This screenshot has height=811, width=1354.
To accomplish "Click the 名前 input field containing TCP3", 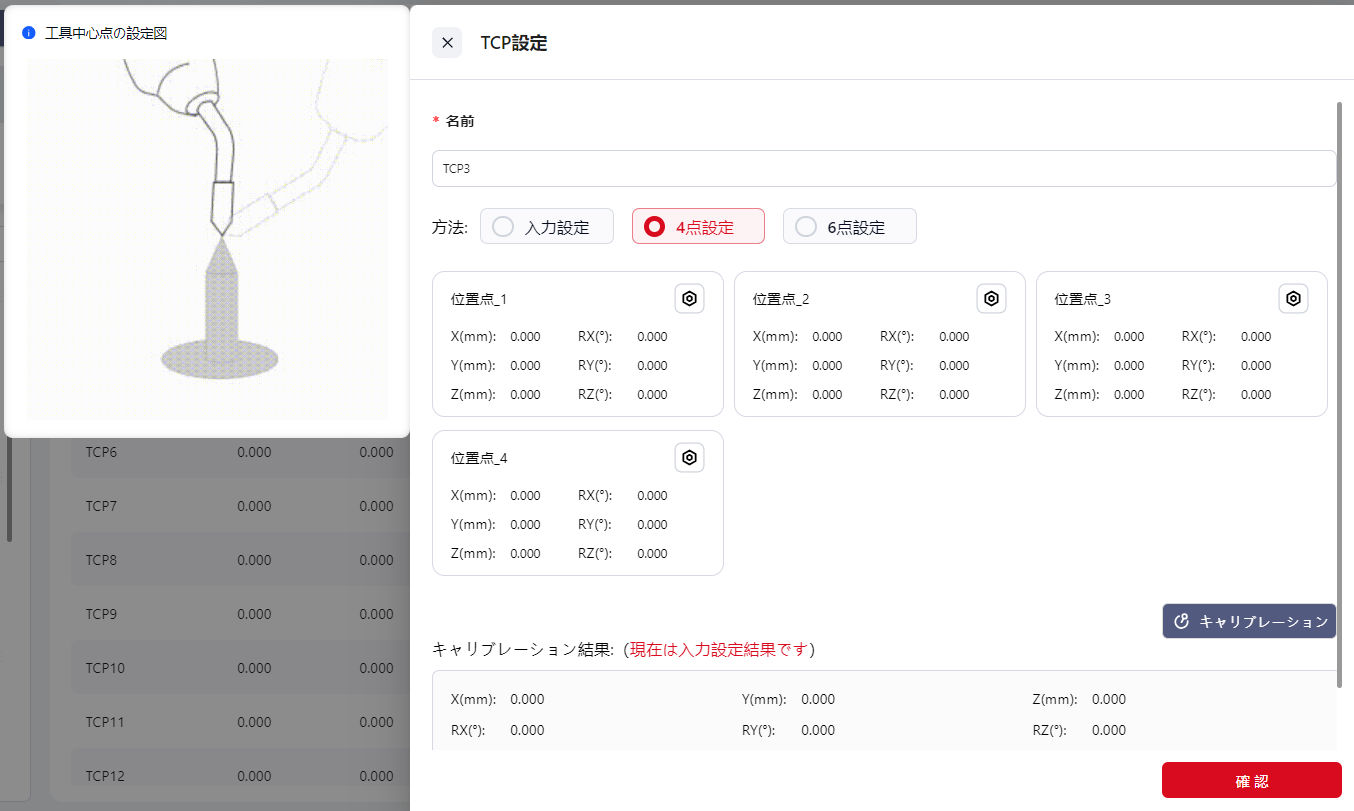I will click(x=883, y=169).
